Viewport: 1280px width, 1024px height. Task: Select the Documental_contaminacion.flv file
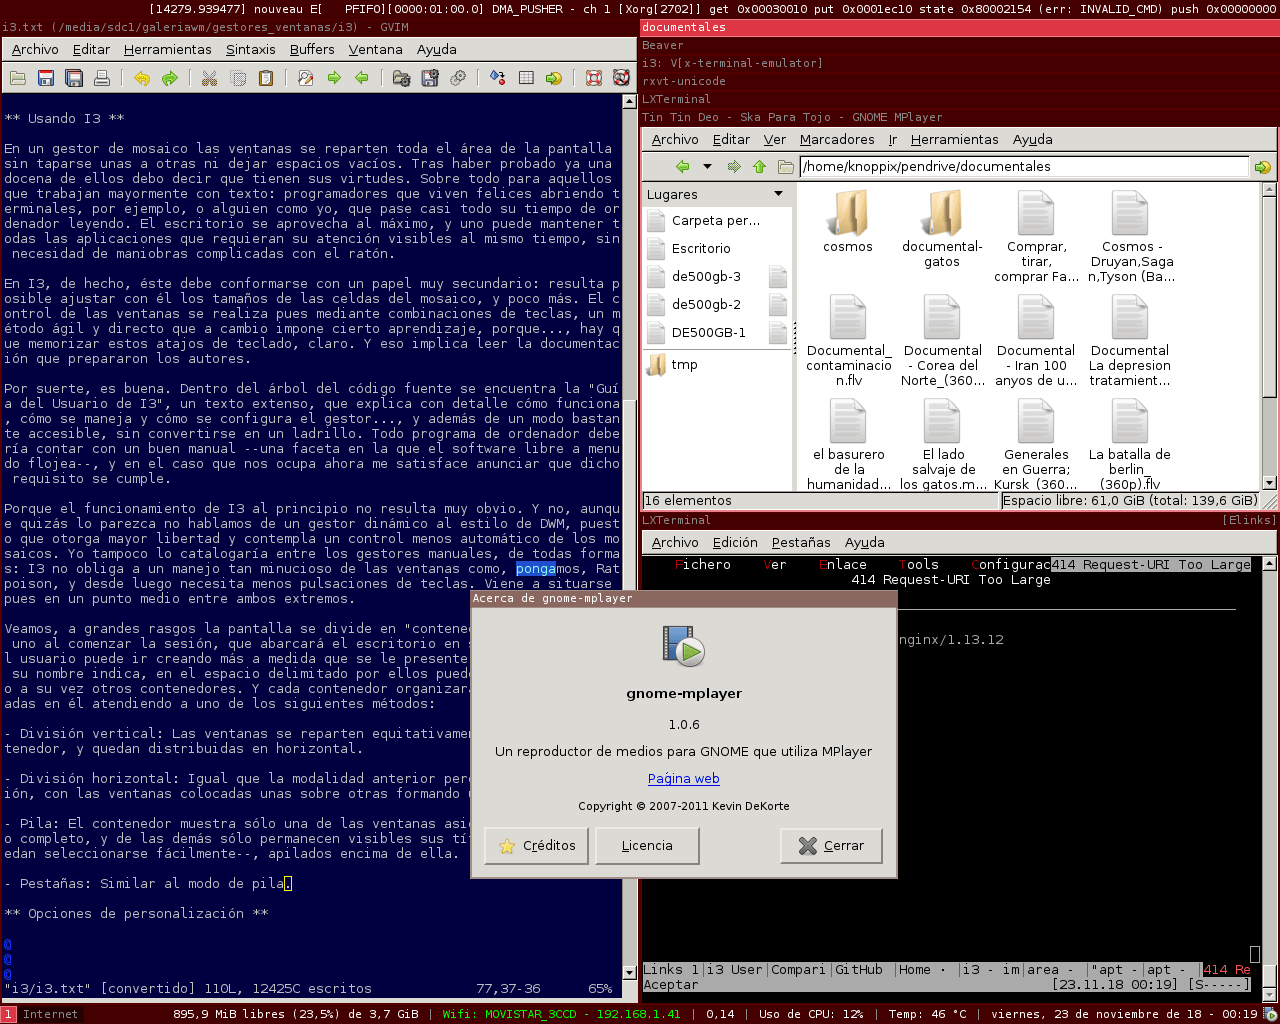849,340
